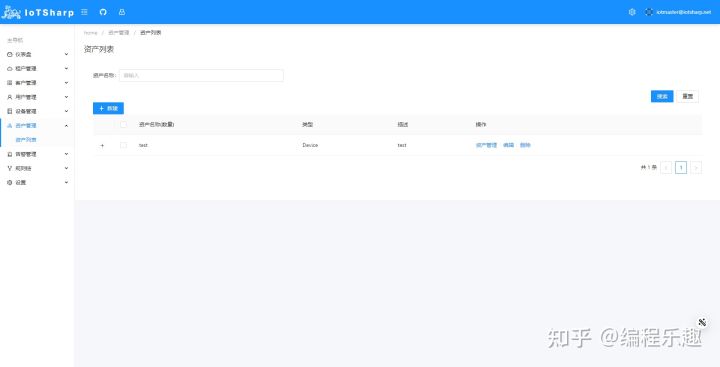This screenshot has width=720, height=367.
Task: Select page 1 in pagination
Action: [x=681, y=168]
